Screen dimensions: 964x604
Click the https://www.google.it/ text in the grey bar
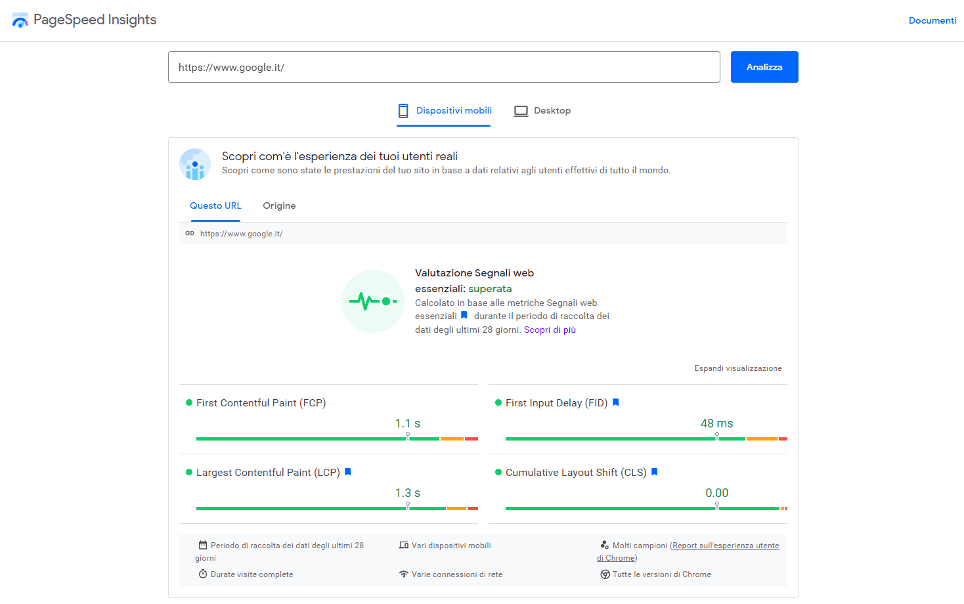pyautogui.click(x=242, y=234)
